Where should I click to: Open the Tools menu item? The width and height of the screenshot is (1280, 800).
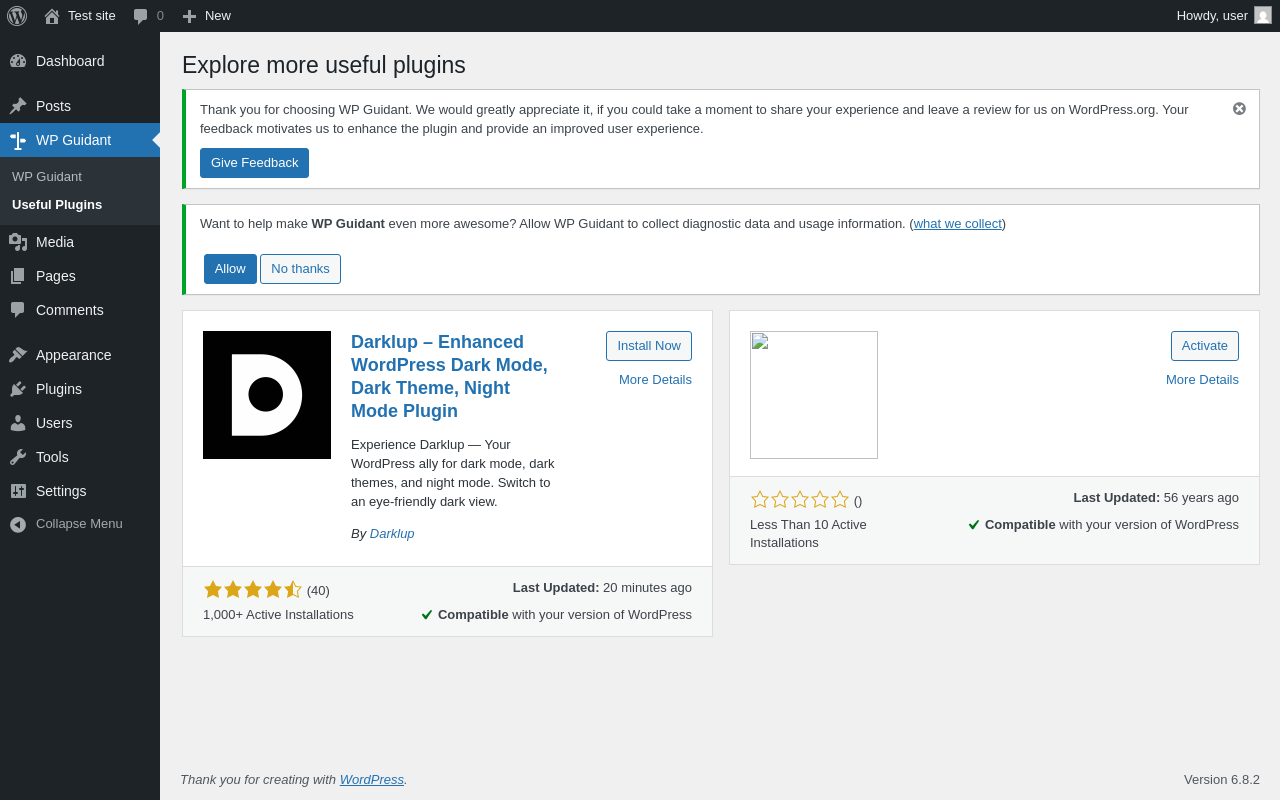[80, 457]
